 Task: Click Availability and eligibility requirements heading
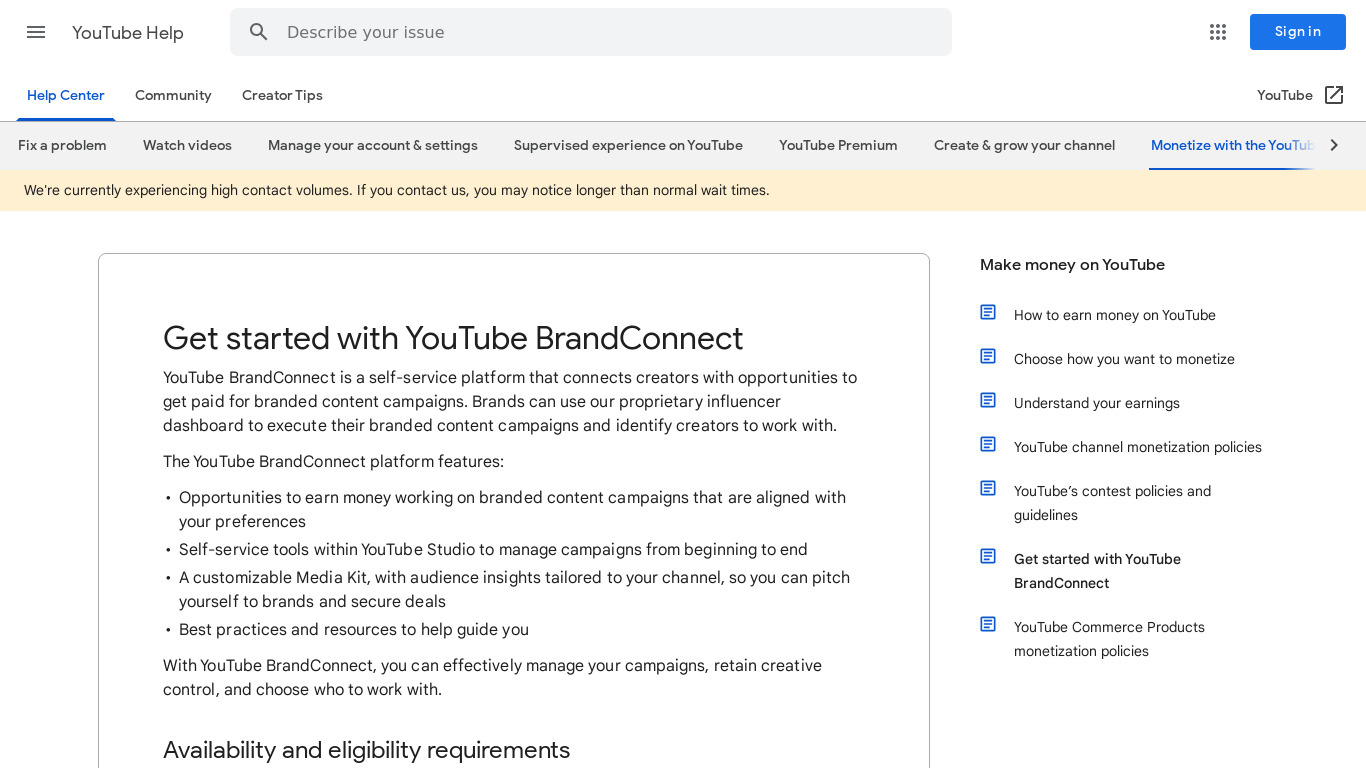point(366,750)
